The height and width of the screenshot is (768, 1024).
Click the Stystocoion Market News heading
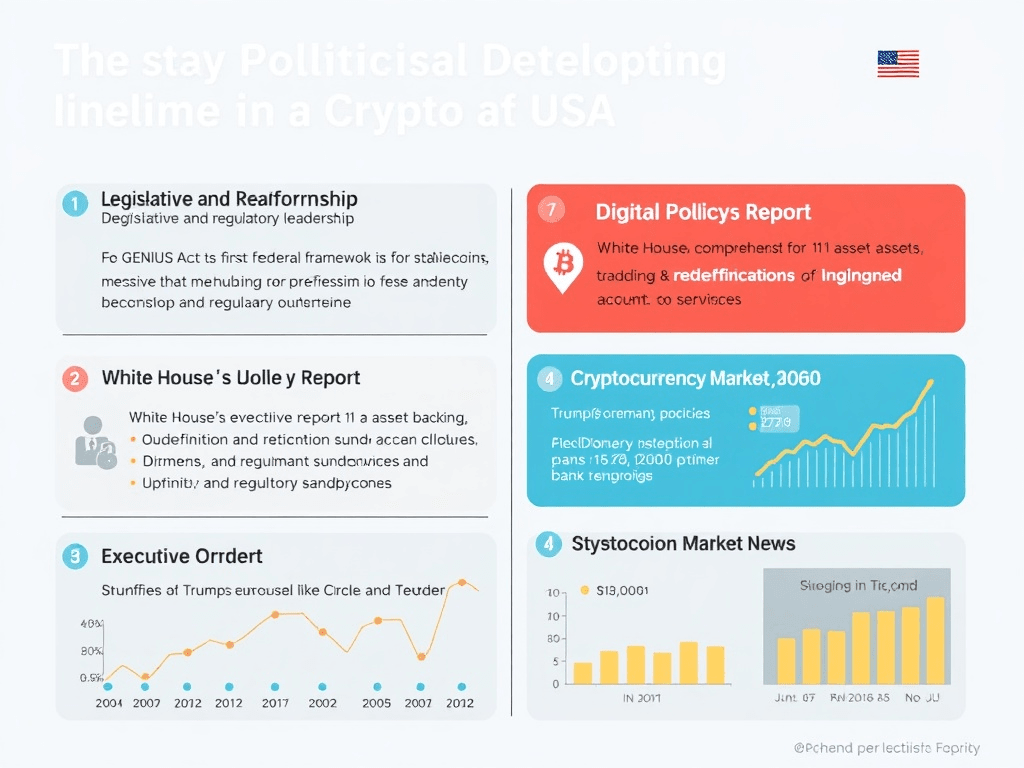[x=683, y=543]
